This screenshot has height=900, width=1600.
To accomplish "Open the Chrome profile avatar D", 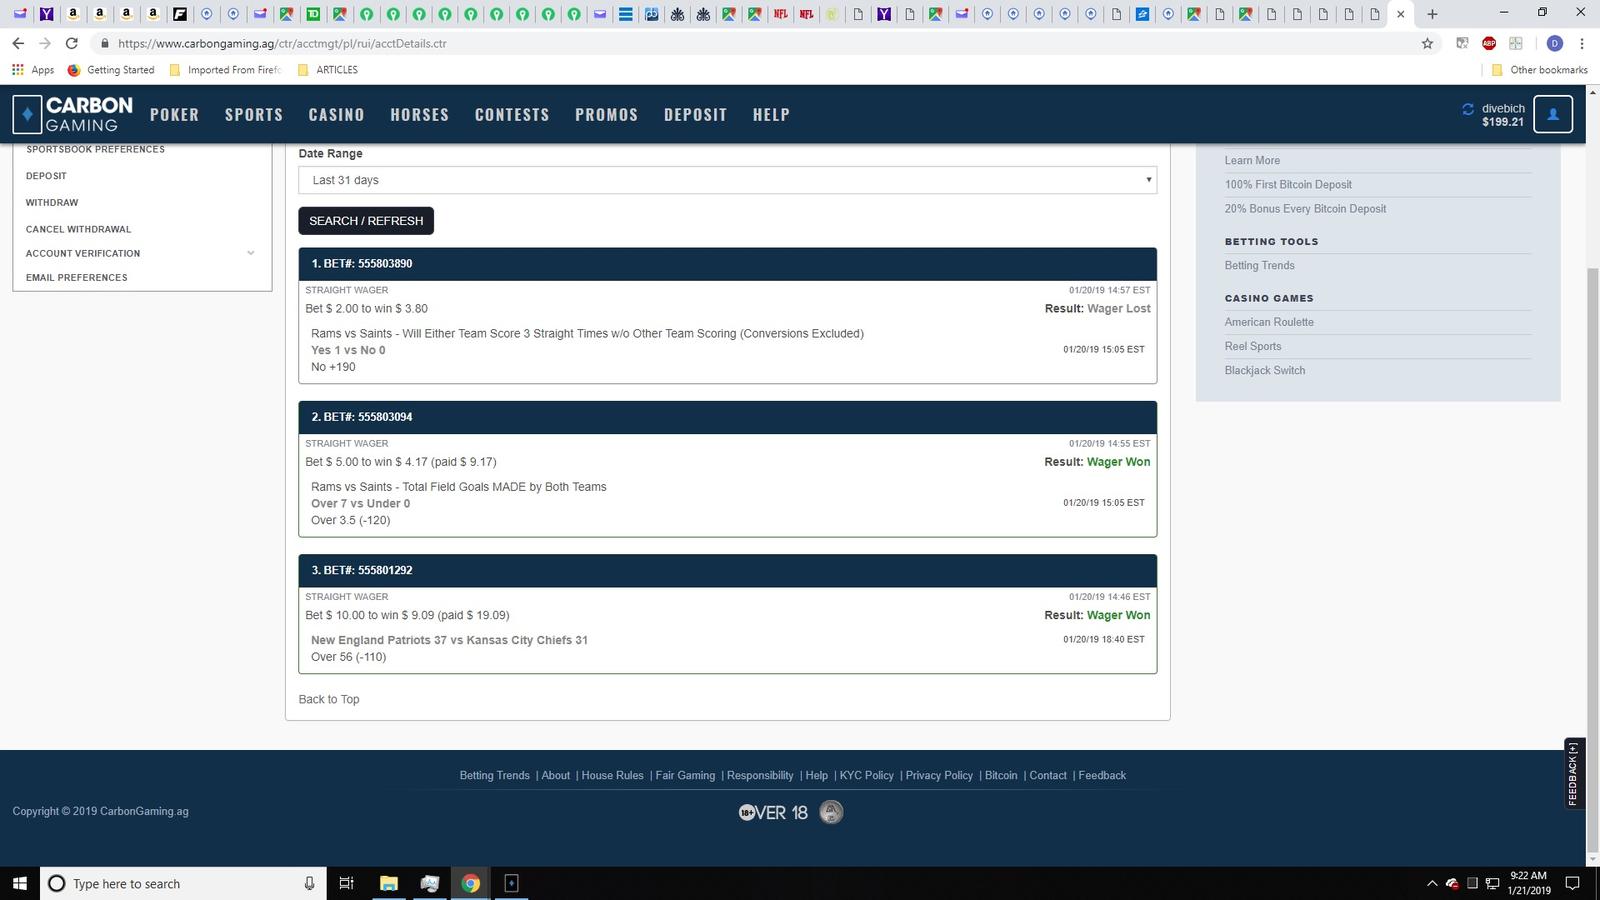I will (1554, 43).
